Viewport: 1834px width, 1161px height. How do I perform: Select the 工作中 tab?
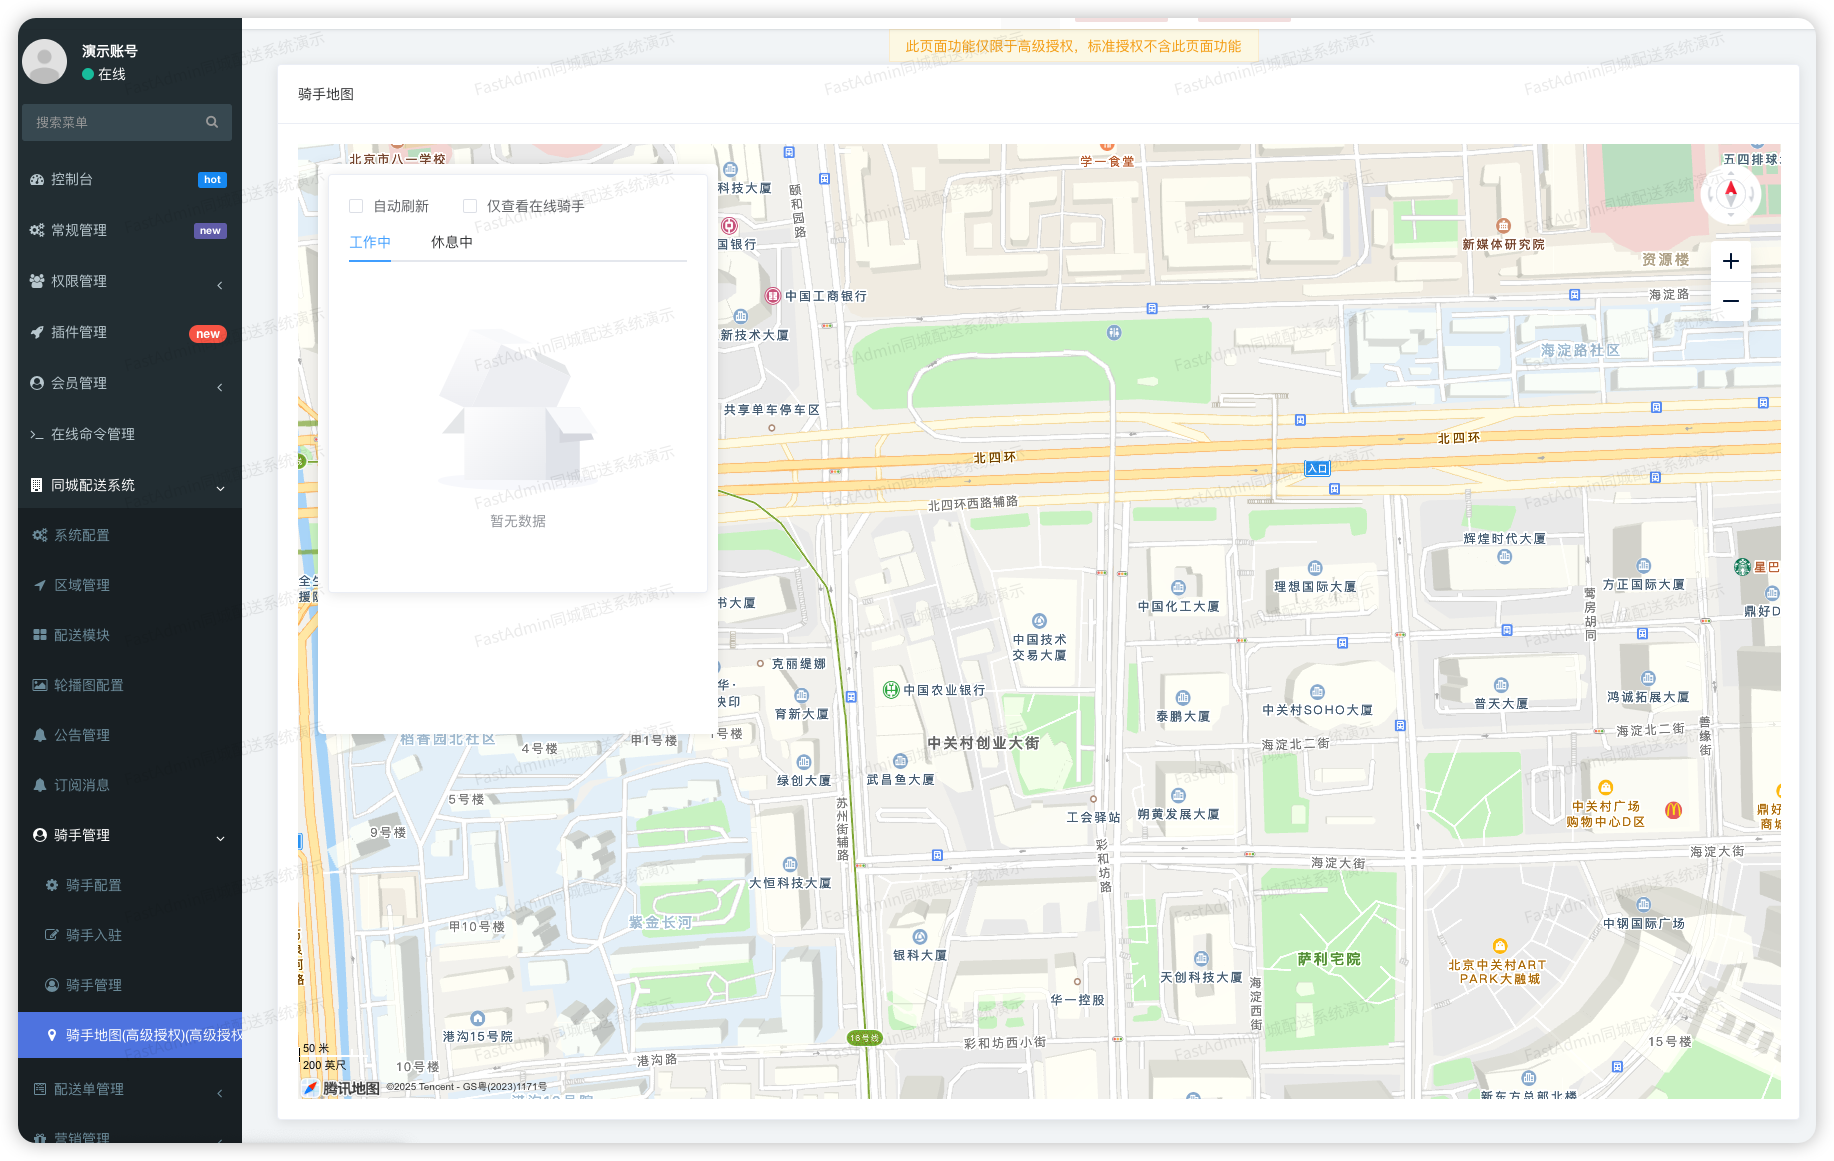tap(370, 242)
